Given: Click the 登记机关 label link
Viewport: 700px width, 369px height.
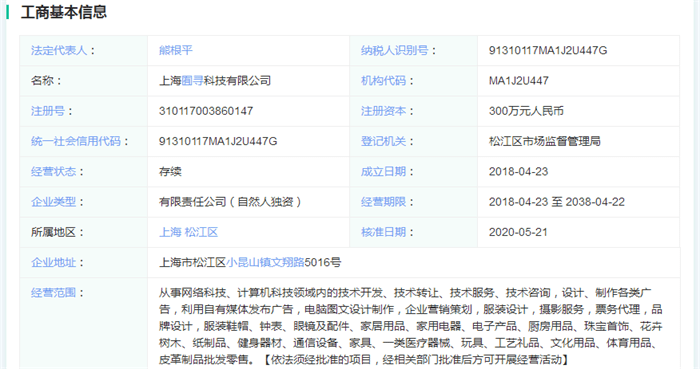Looking at the screenshot, I should [383, 141].
